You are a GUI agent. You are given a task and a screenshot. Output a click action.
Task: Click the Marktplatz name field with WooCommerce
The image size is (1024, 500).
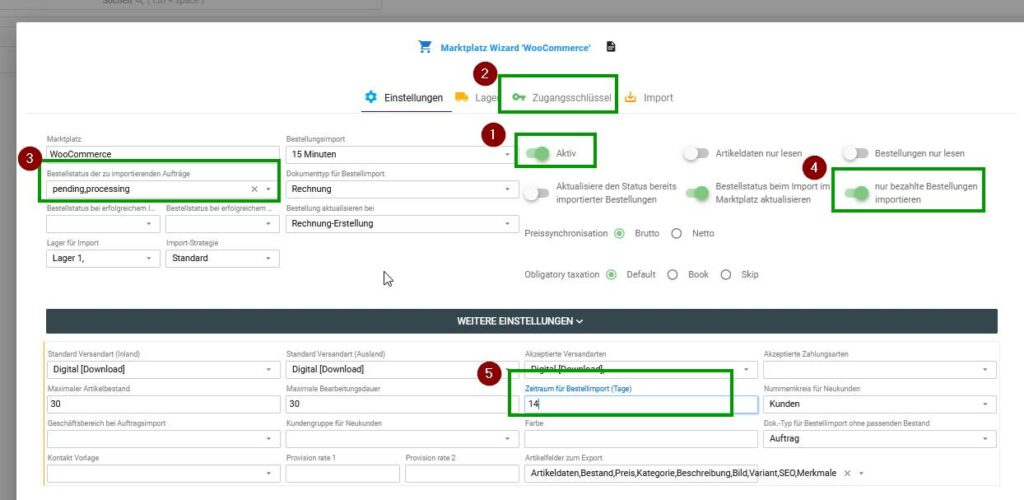pyautogui.click(x=163, y=155)
